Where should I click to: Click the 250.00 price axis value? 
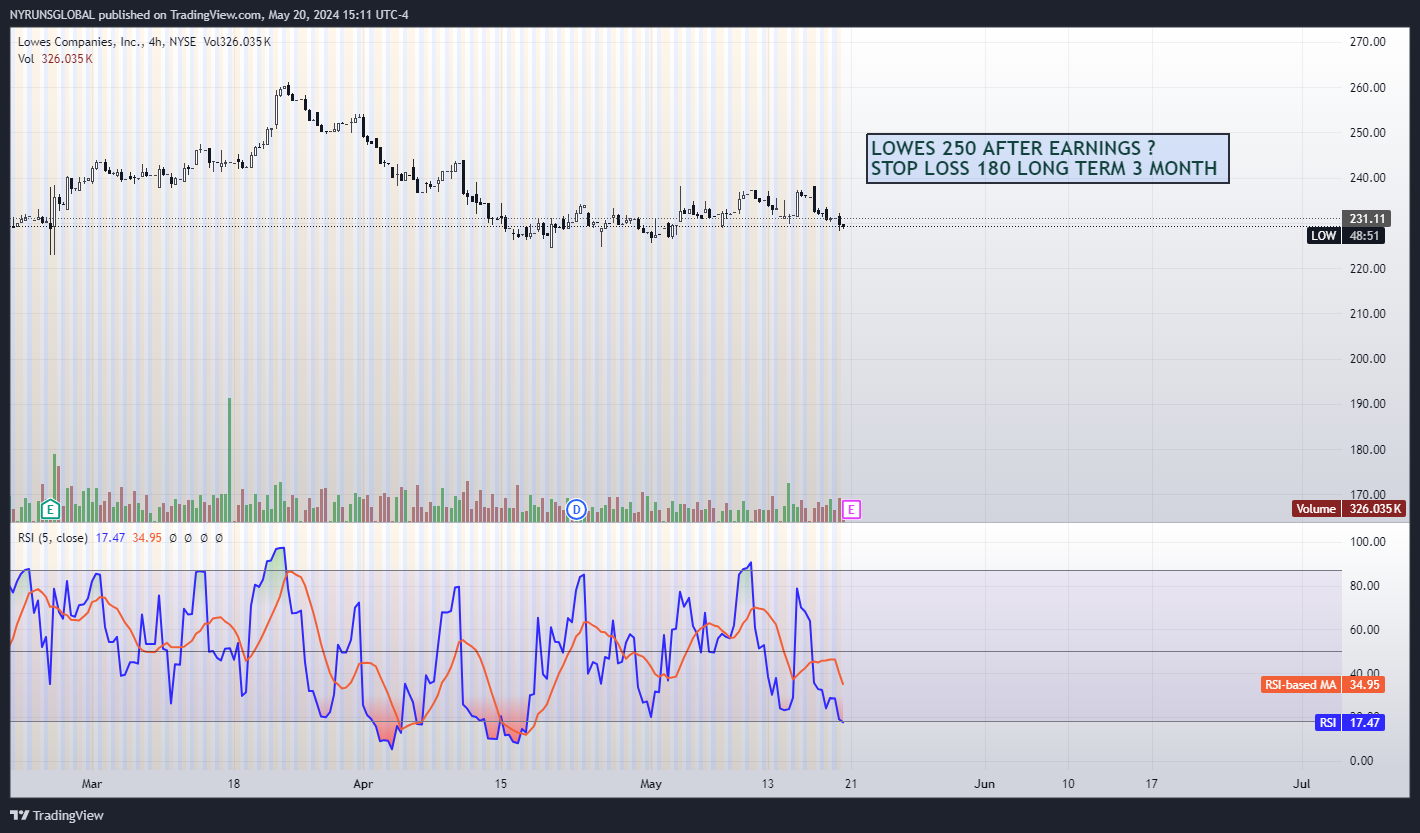[1367, 132]
